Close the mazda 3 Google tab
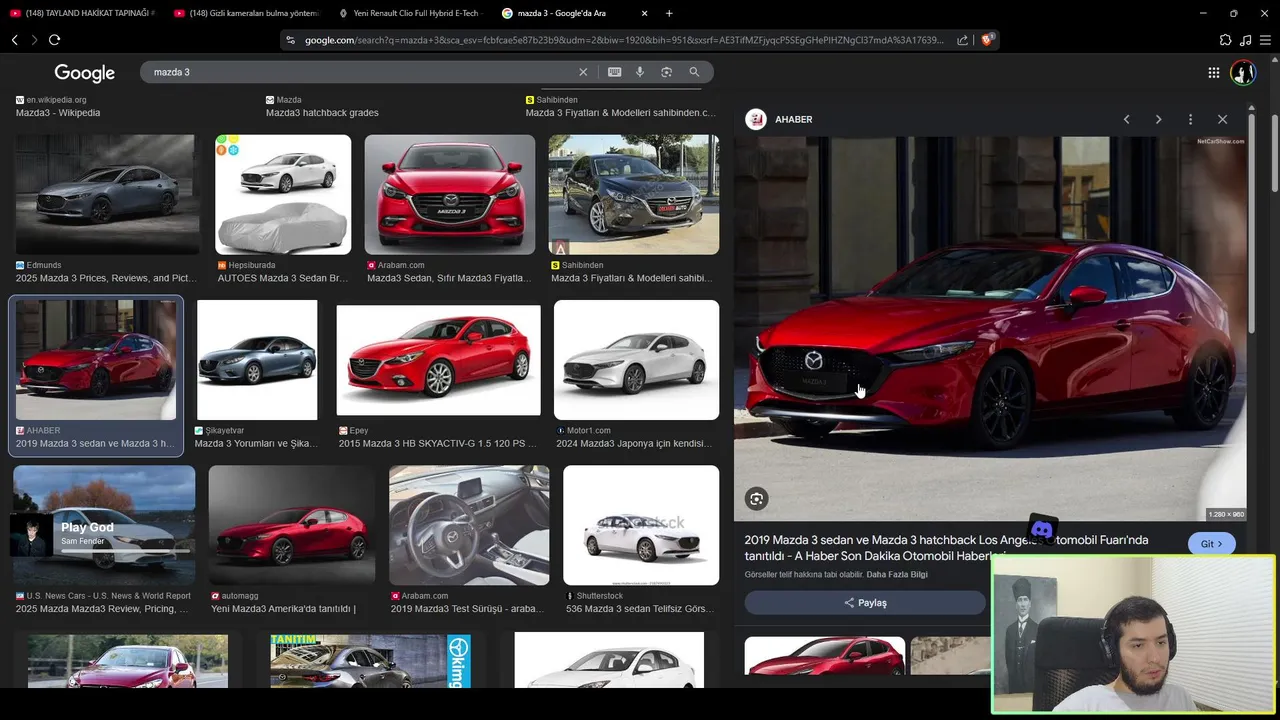 (x=644, y=13)
